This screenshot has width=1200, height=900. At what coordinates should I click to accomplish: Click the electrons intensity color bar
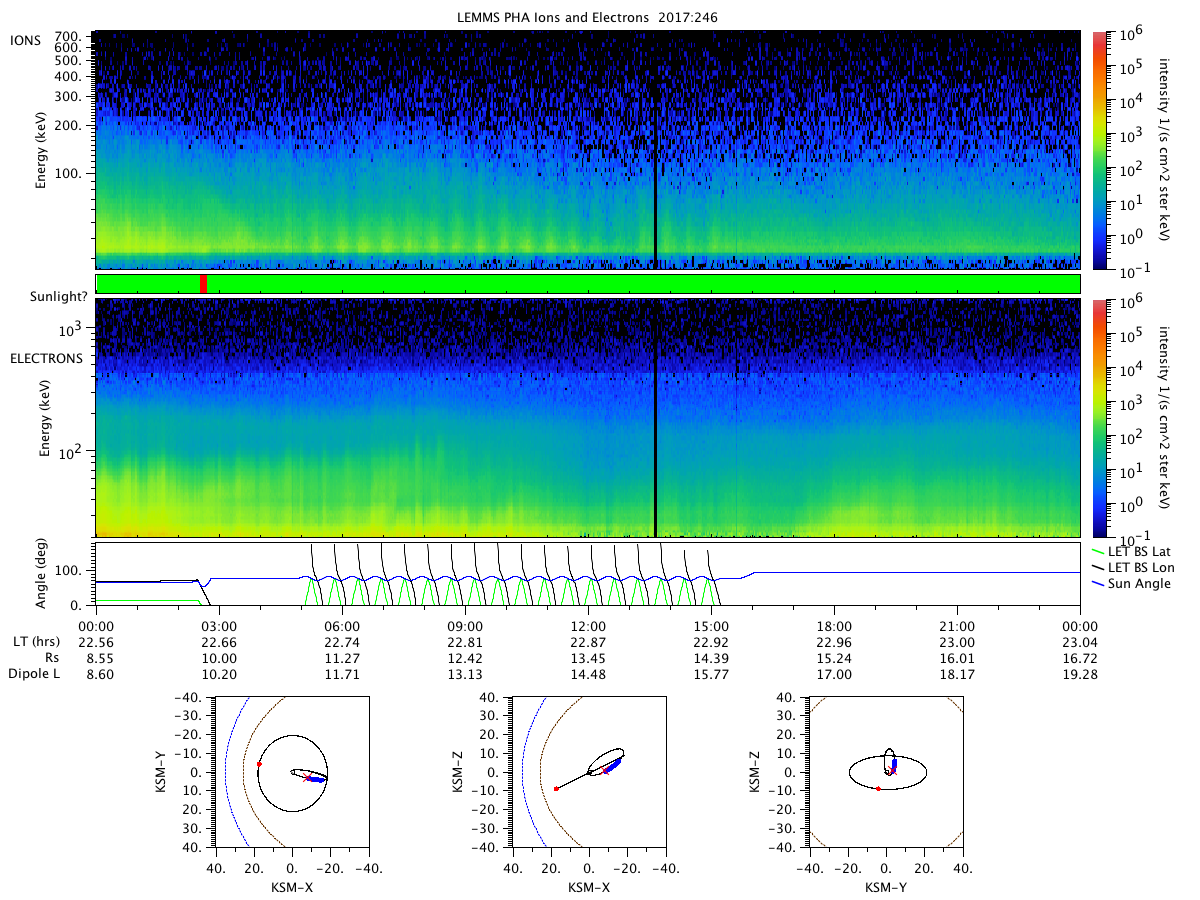pos(1098,418)
